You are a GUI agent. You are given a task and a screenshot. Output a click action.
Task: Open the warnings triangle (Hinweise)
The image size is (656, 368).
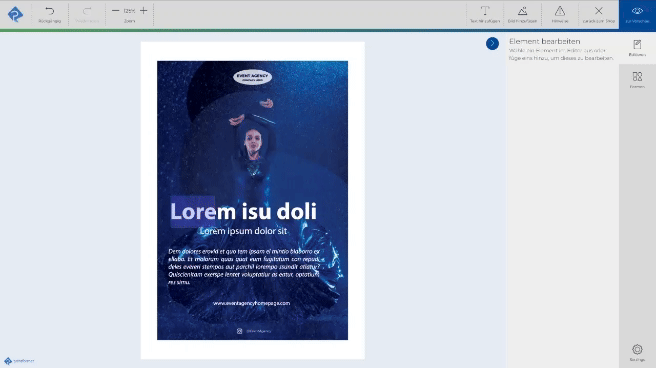click(560, 14)
